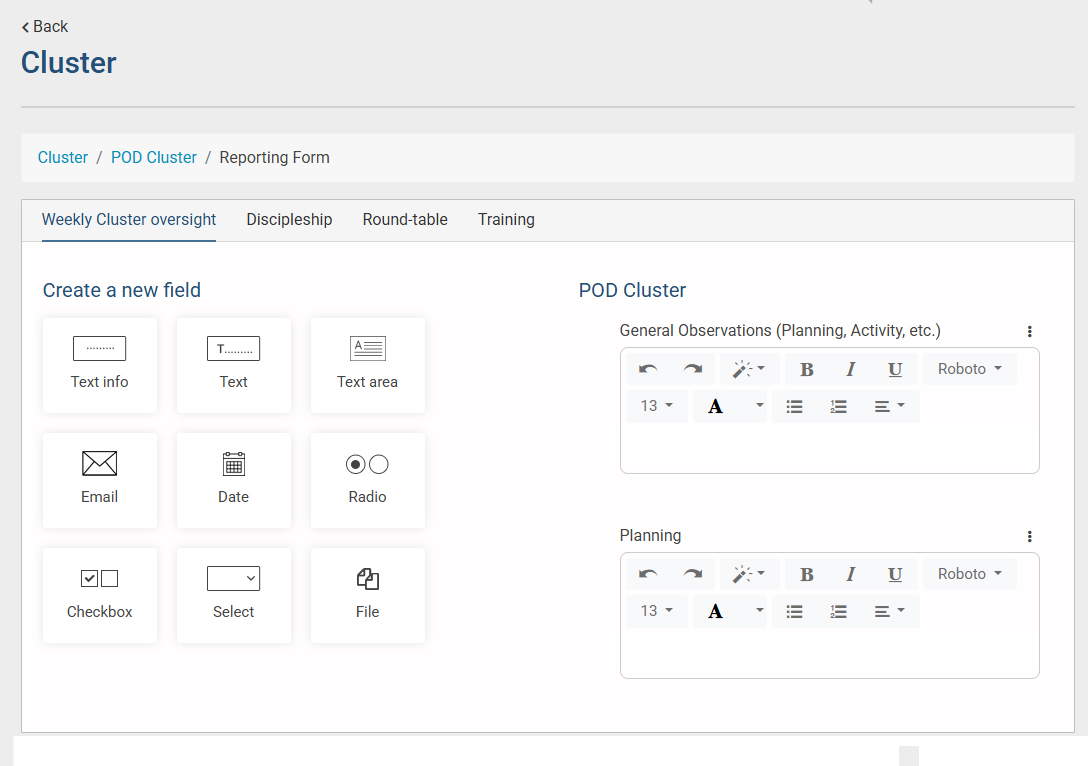Insert numbered list in General Observations editor
The image size is (1088, 766).
[x=838, y=407]
